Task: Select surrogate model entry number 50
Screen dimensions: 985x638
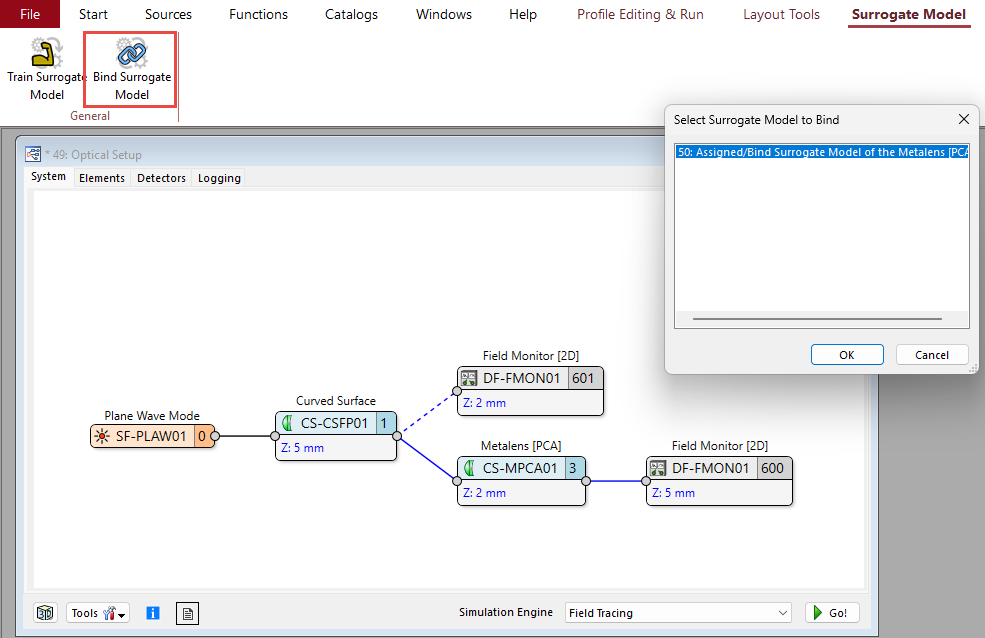Action: pyautogui.click(x=822, y=152)
